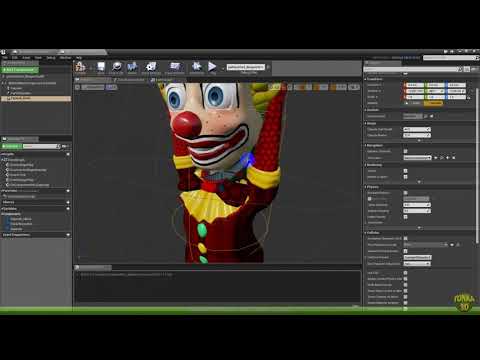Open the Help menu
480x360 pixels.
pos(79,58)
